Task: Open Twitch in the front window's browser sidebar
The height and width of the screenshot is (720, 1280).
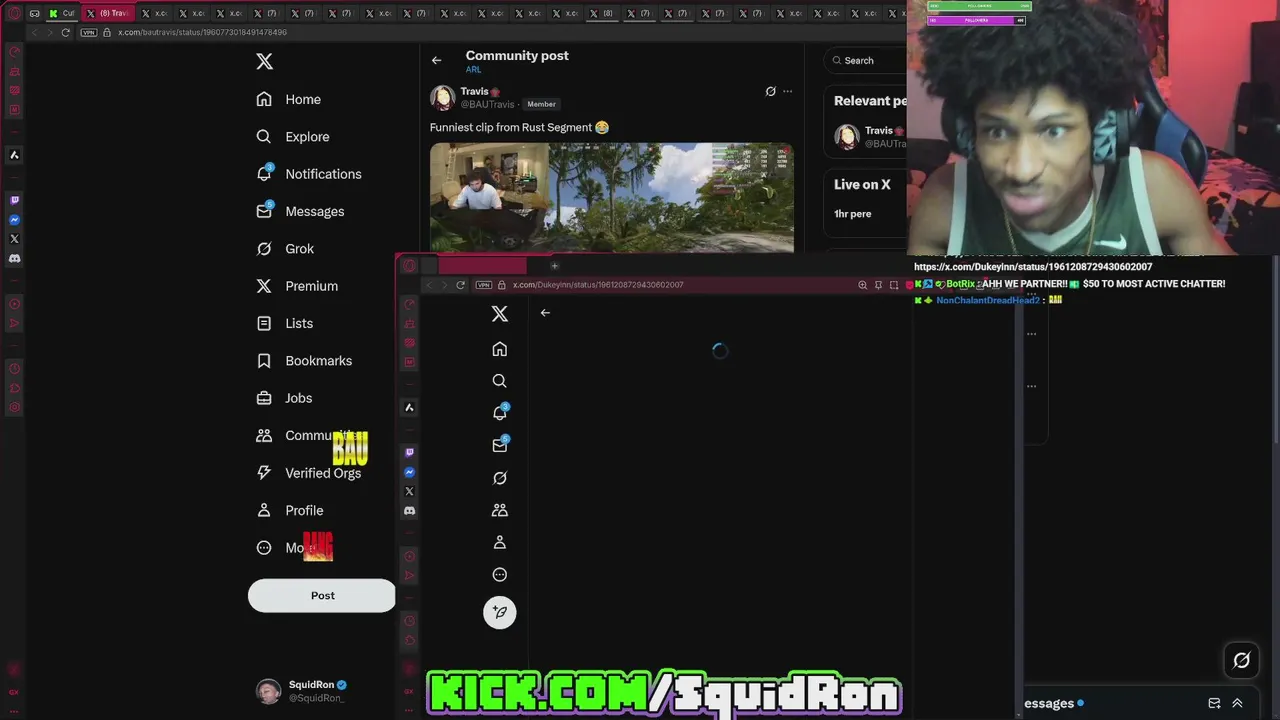Action: [409, 453]
